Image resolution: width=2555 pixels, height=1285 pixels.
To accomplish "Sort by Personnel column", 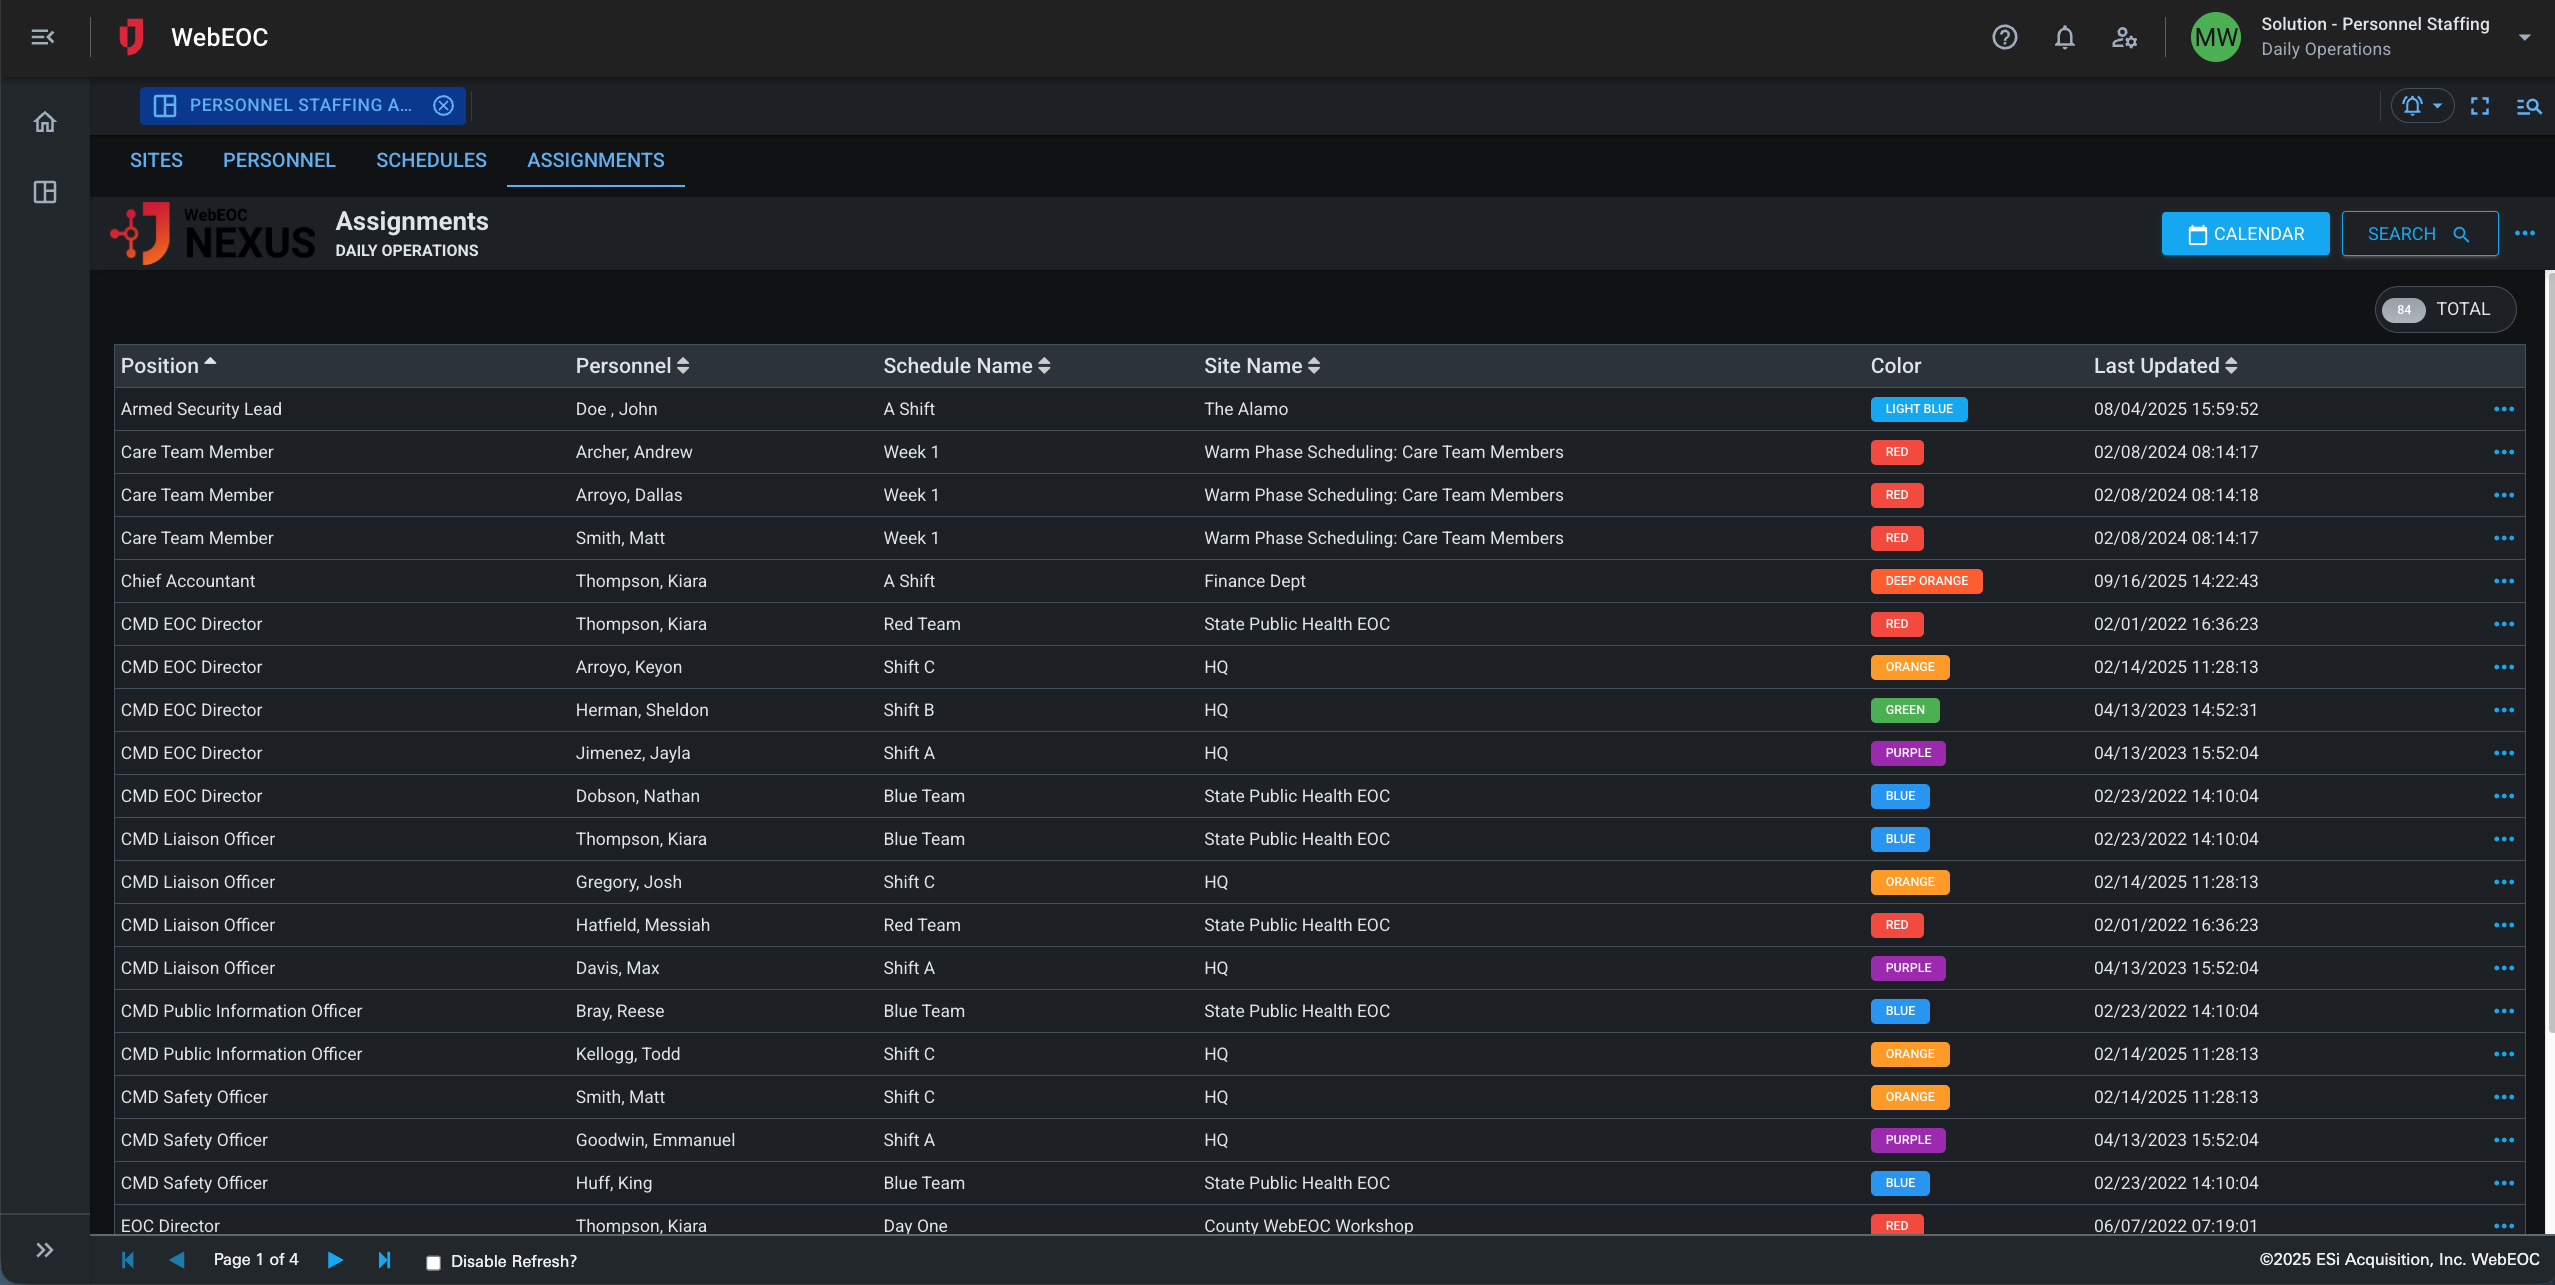I will pos(632,366).
